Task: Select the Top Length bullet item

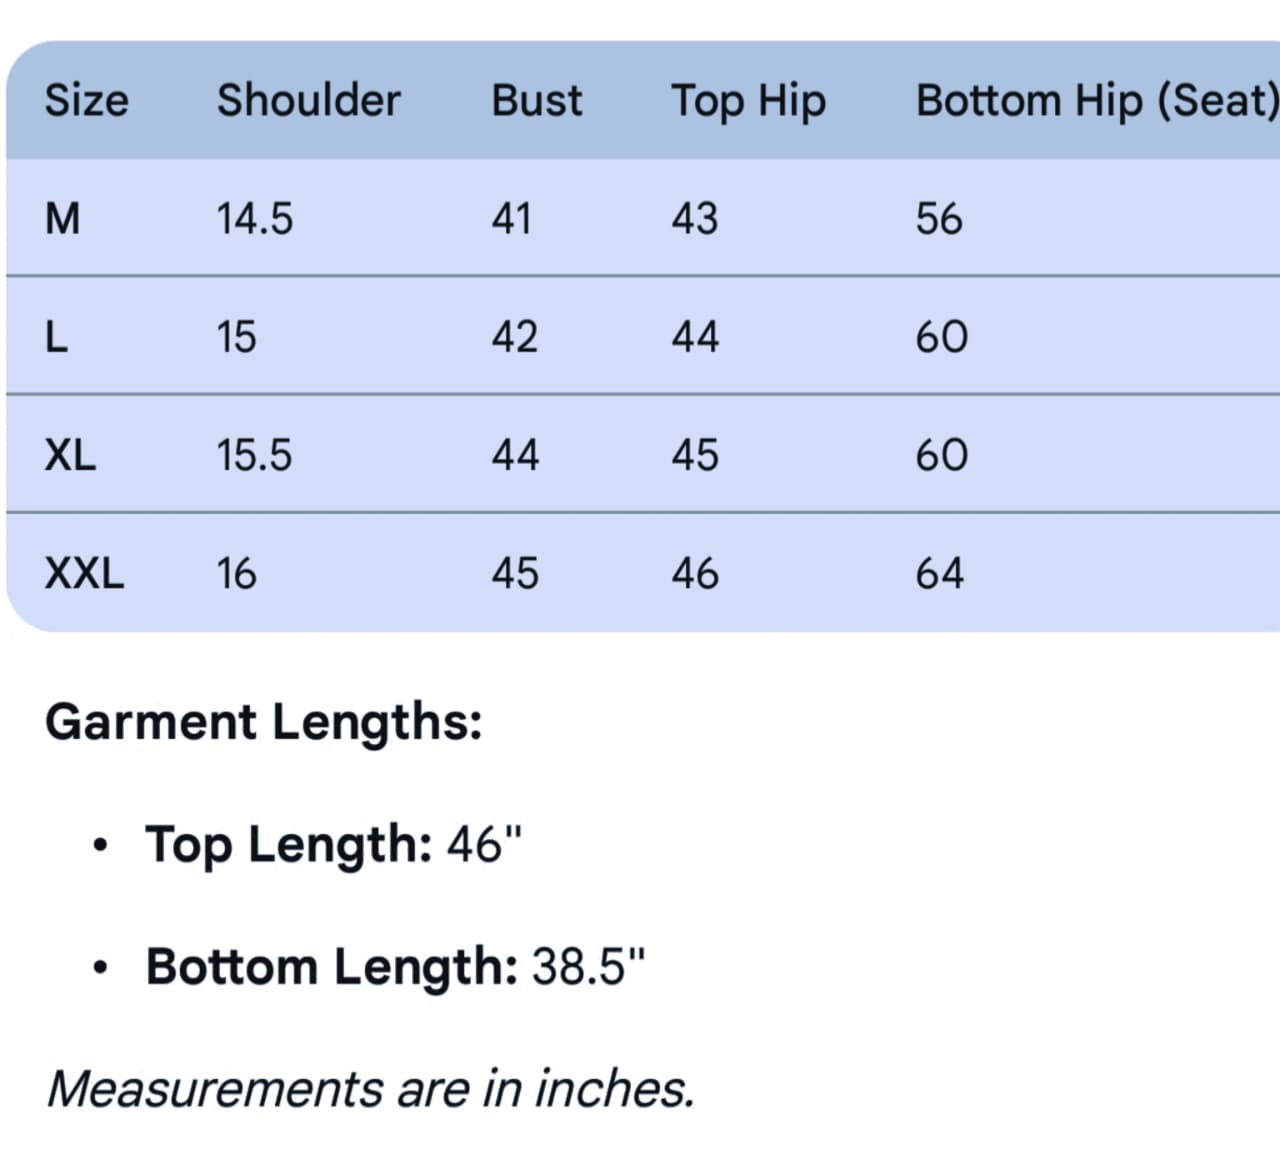Action: coord(334,844)
